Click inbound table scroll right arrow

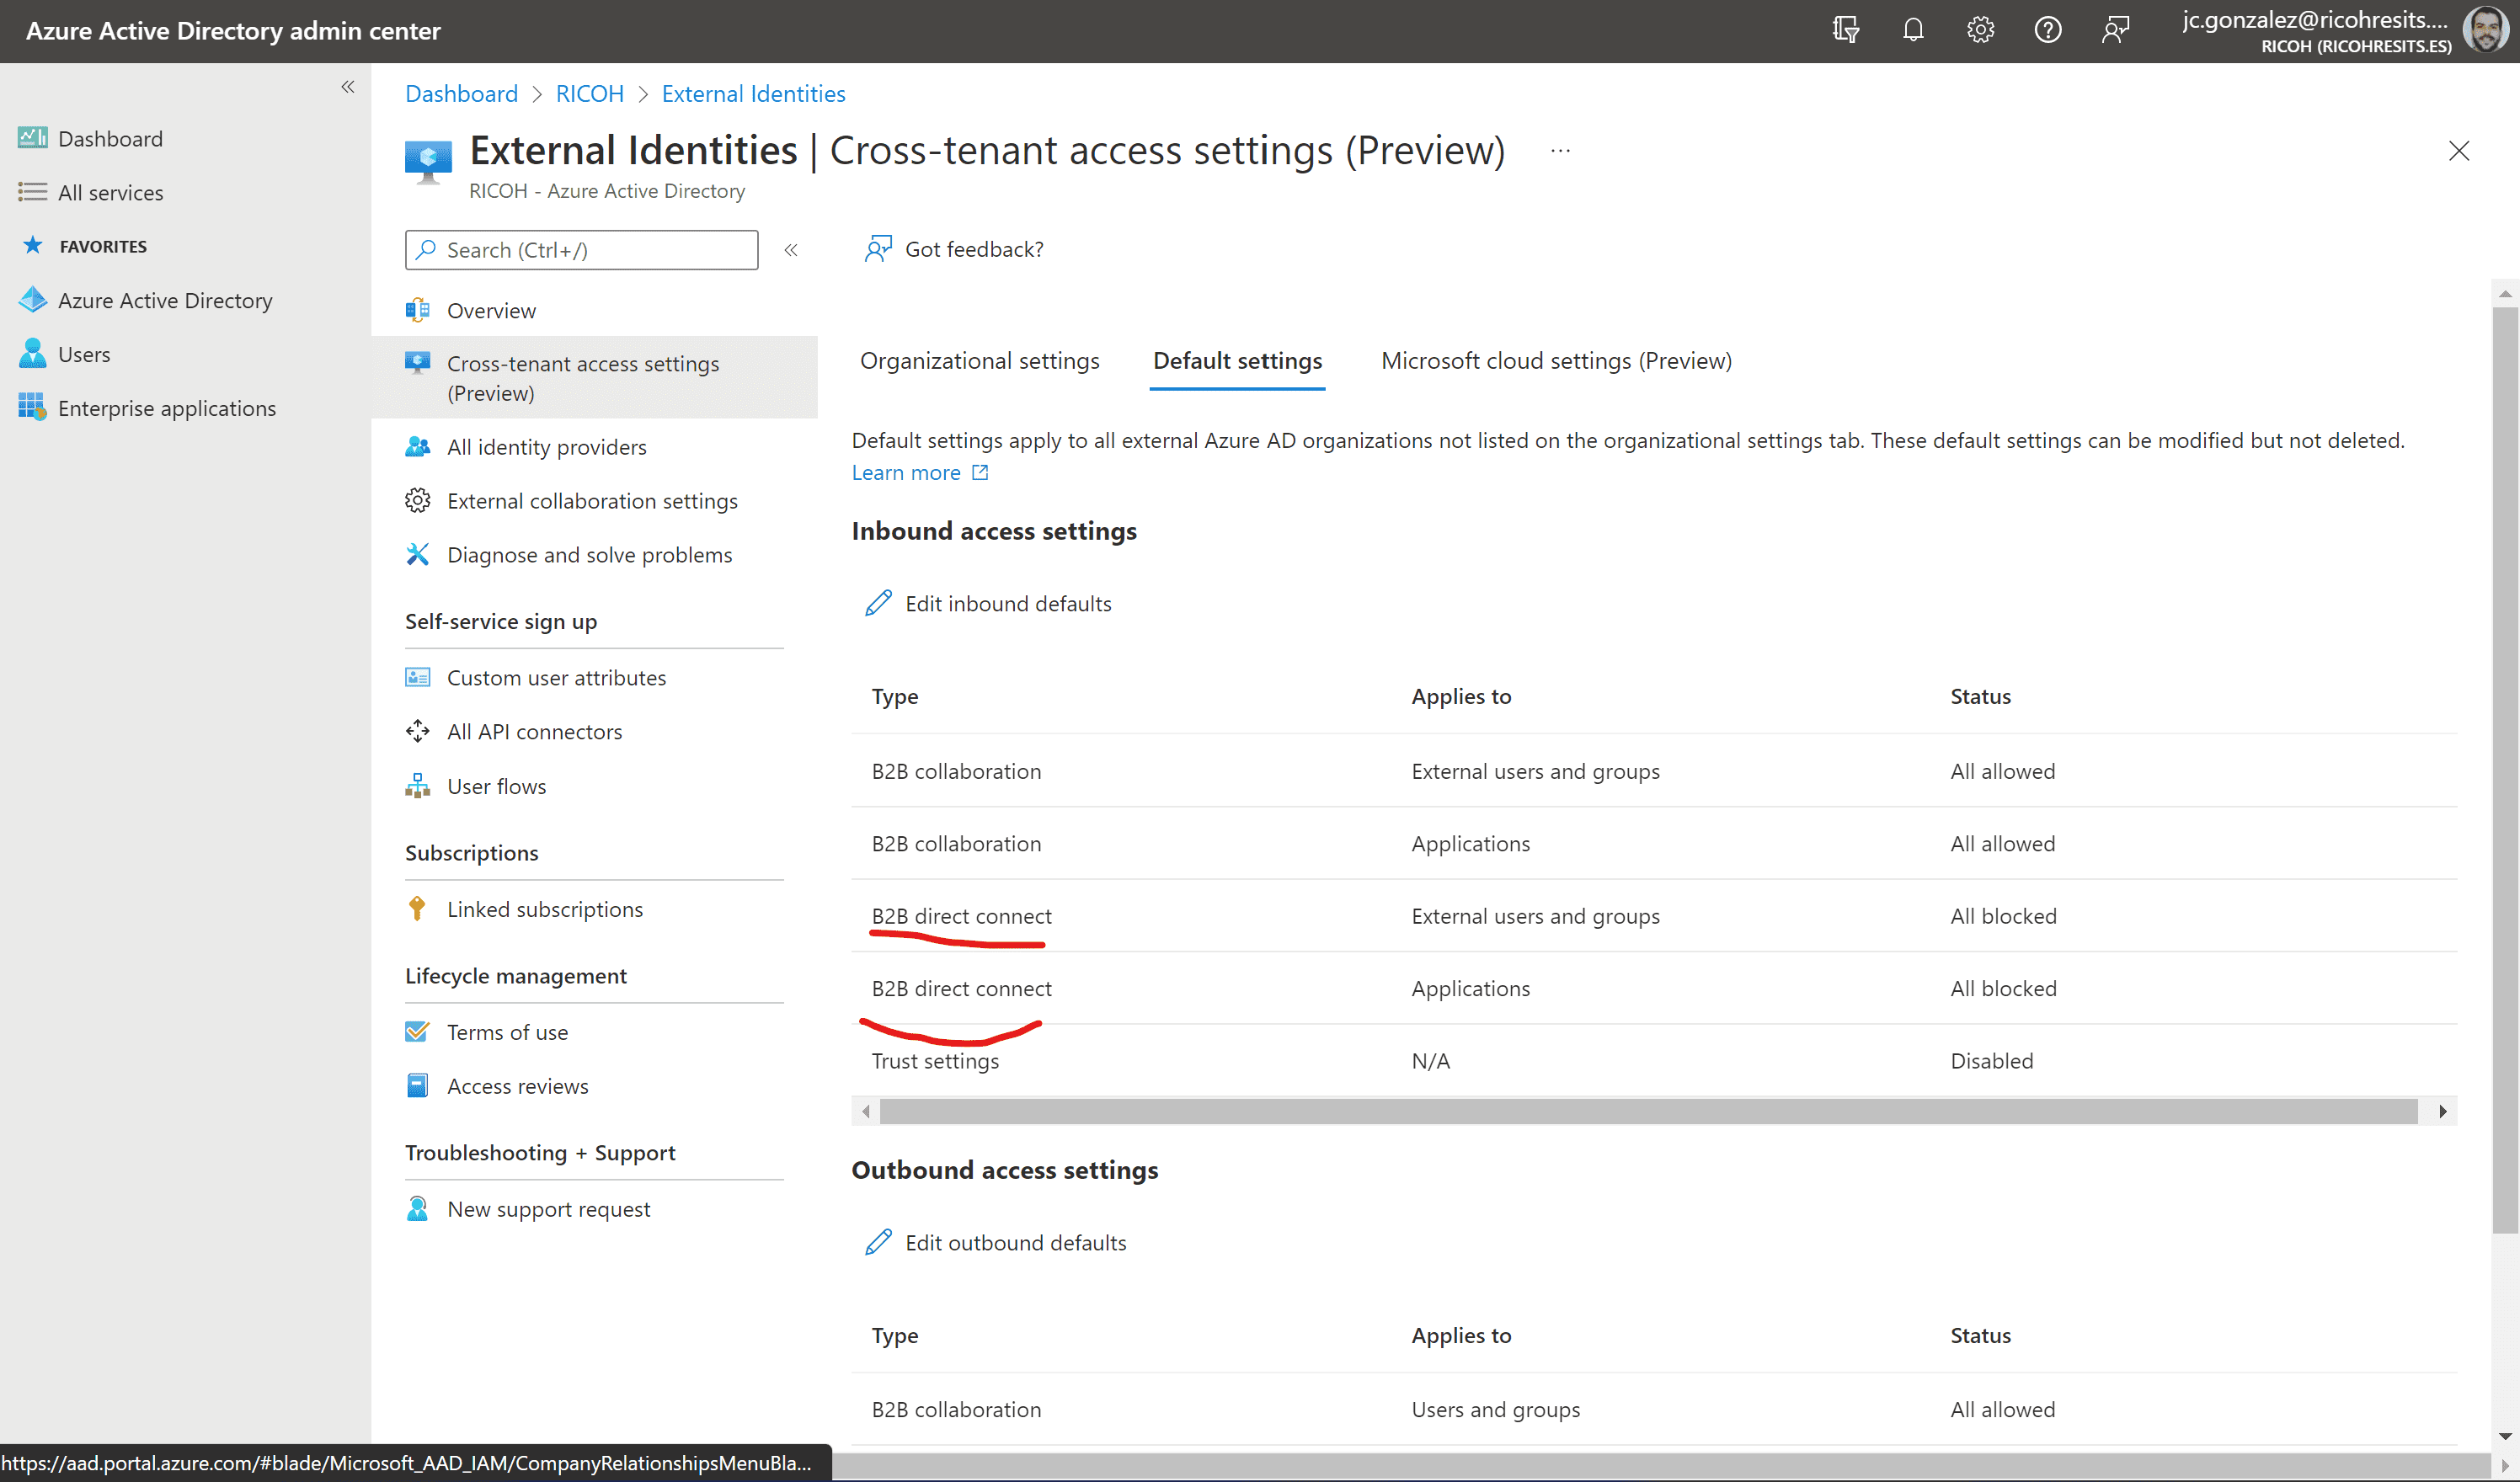coord(2442,1111)
